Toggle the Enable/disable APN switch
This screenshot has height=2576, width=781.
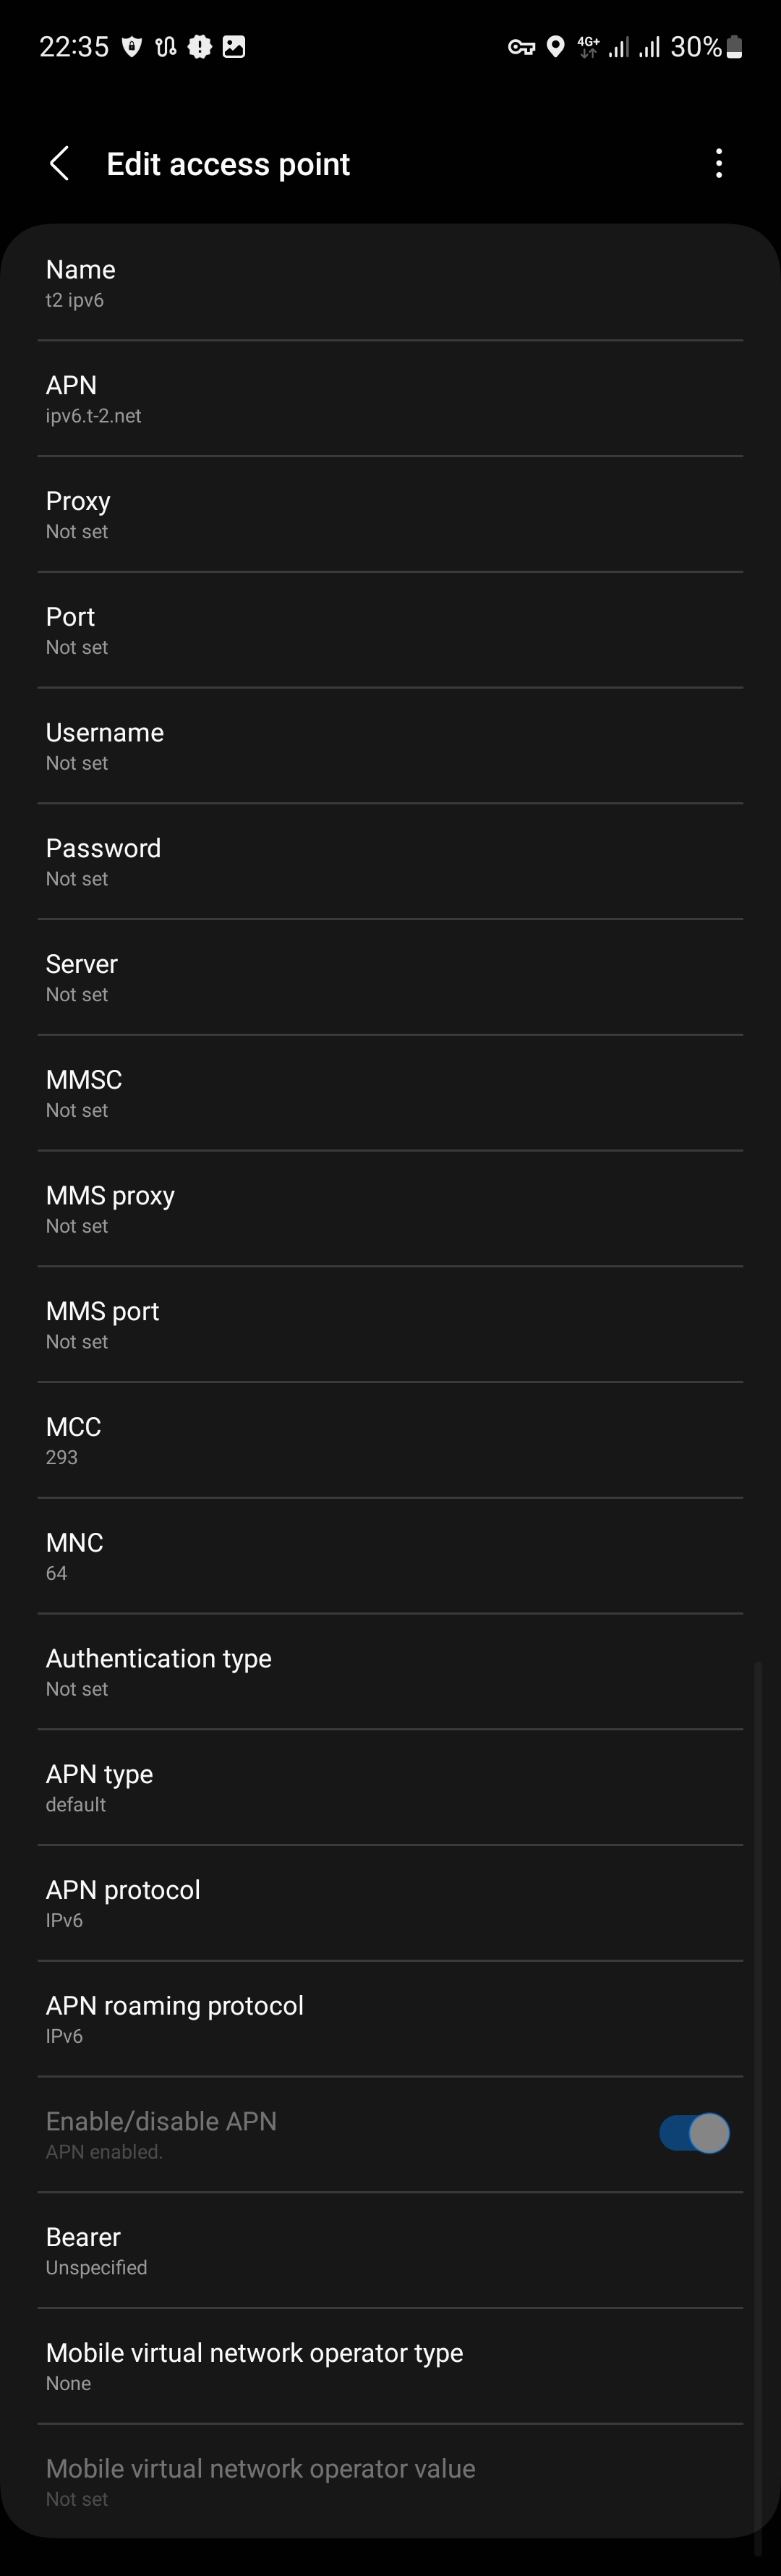tap(694, 2133)
